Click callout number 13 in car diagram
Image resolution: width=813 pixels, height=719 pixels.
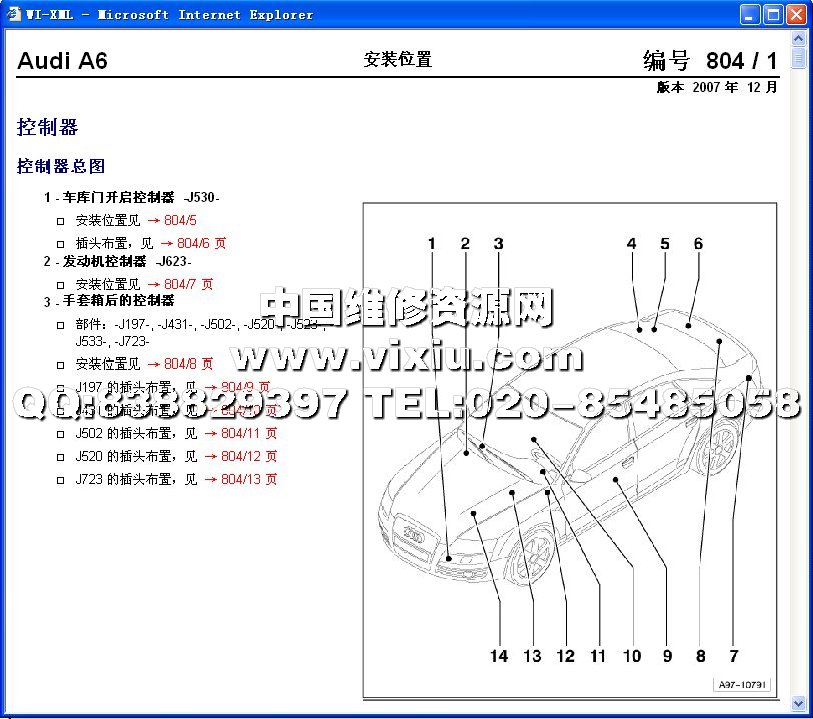point(532,656)
